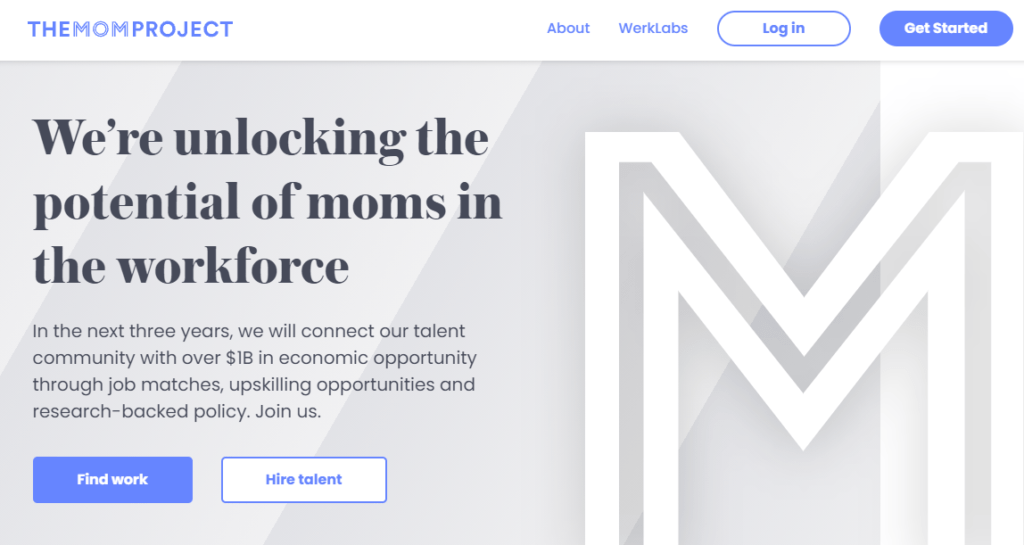Click the PROJECT word in the logo
This screenshot has width=1024, height=545.
pos(182,29)
